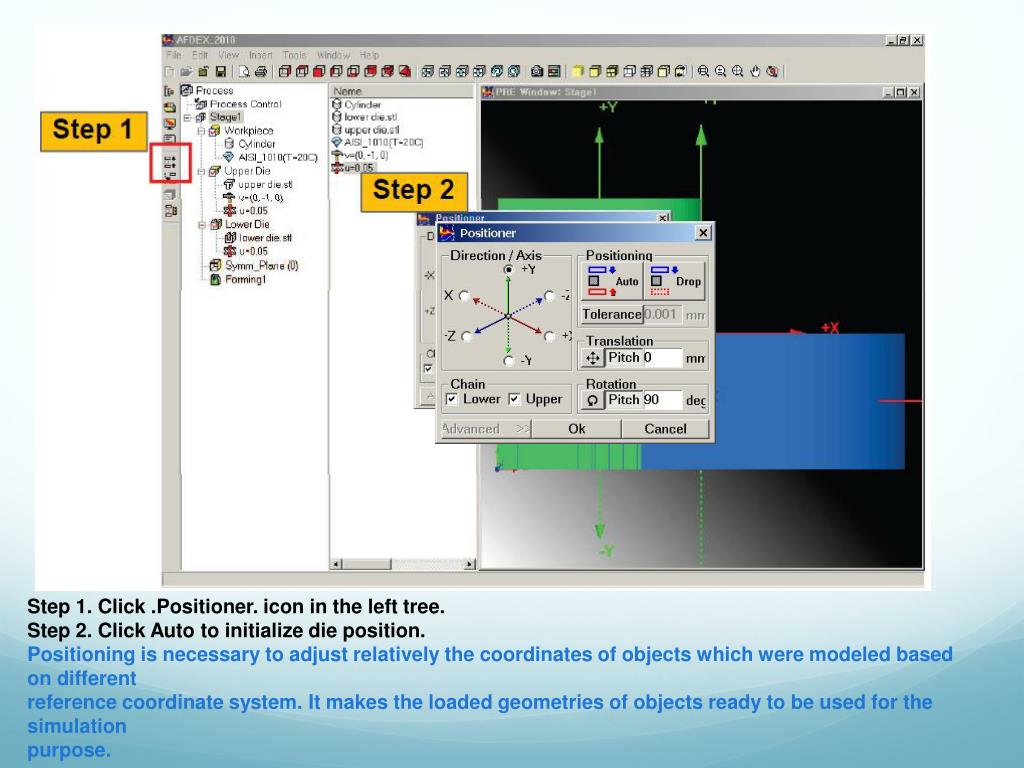Screen dimensions: 1024x768
Task: Expand the Advanced >> options
Action: click(x=486, y=429)
